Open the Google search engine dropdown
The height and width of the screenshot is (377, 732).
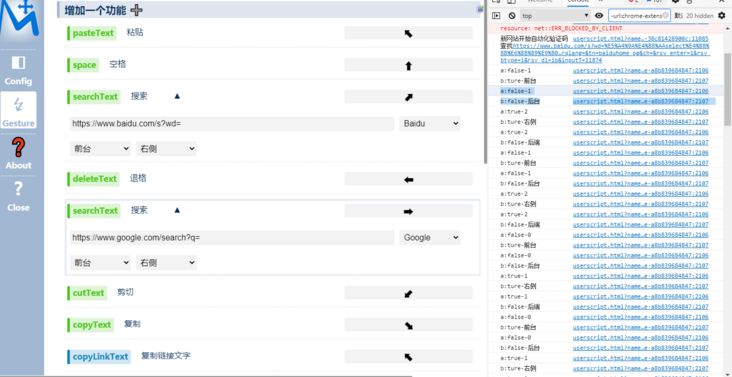point(430,237)
